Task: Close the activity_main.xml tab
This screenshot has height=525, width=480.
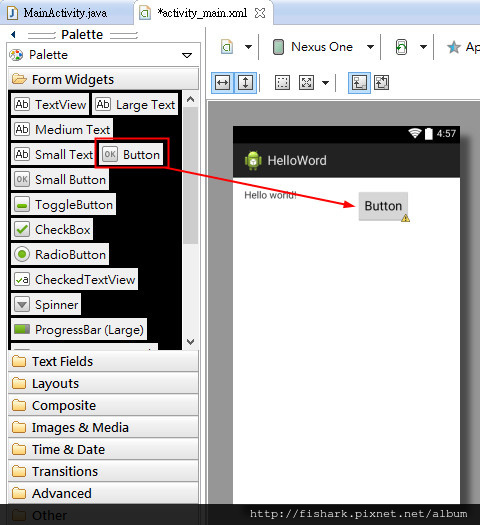Action: click(260, 13)
